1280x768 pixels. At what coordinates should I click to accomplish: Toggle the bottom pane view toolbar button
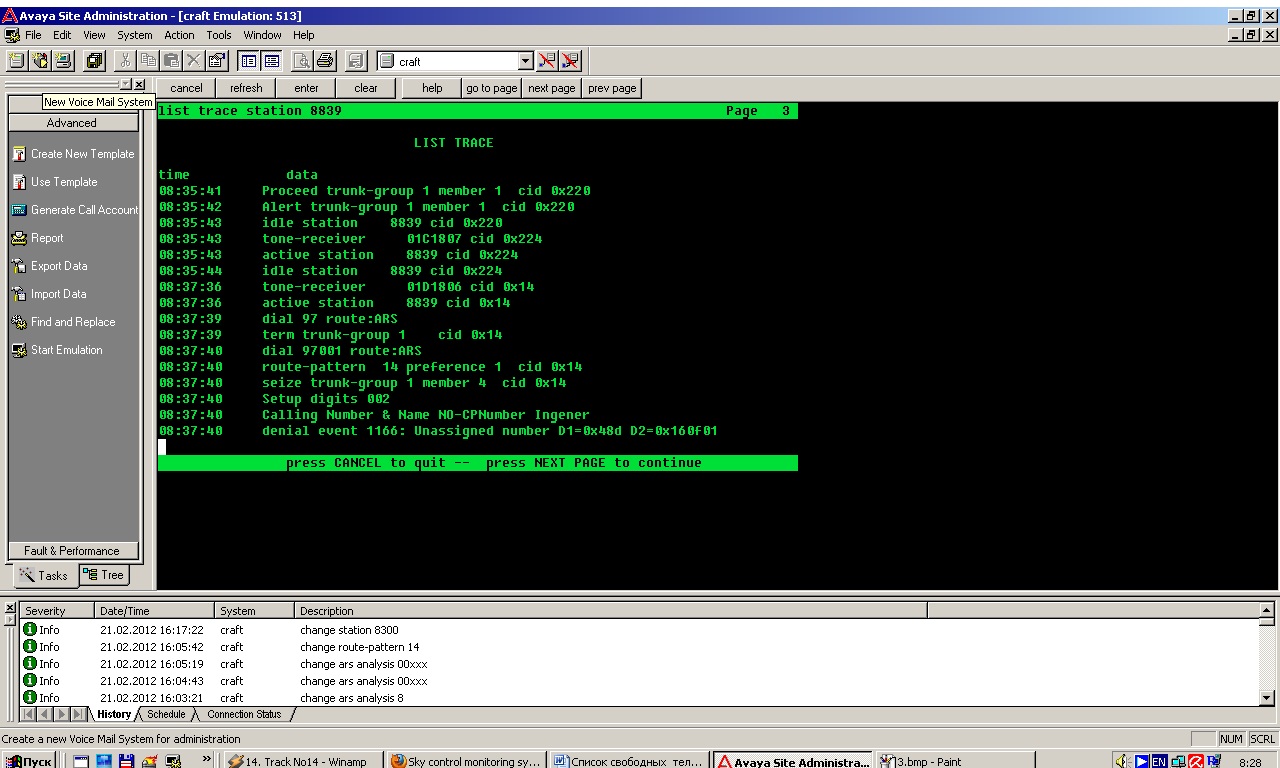click(x=271, y=61)
